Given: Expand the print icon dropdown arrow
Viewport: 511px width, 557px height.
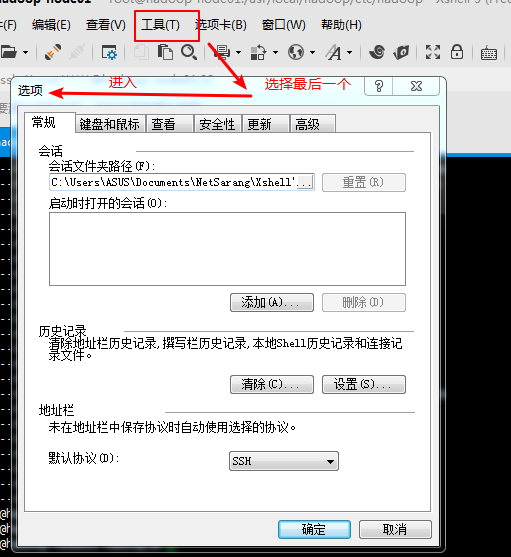Looking at the screenshot, I should tap(238, 53).
